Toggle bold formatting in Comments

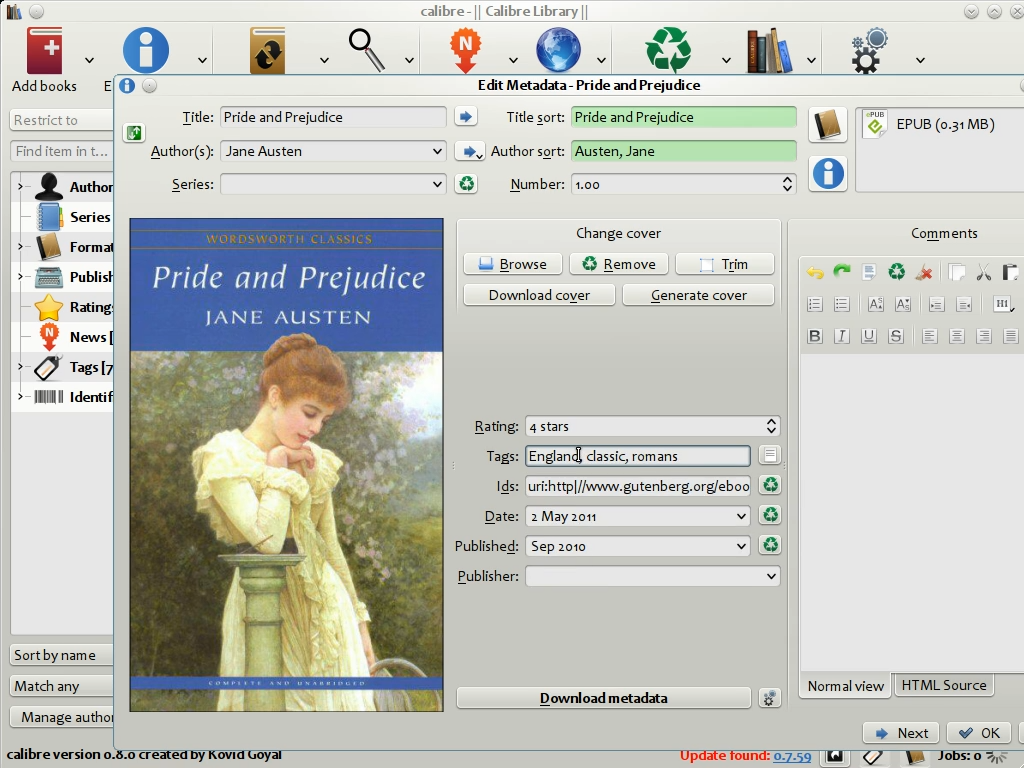pyautogui.click(x=815, y=336)
